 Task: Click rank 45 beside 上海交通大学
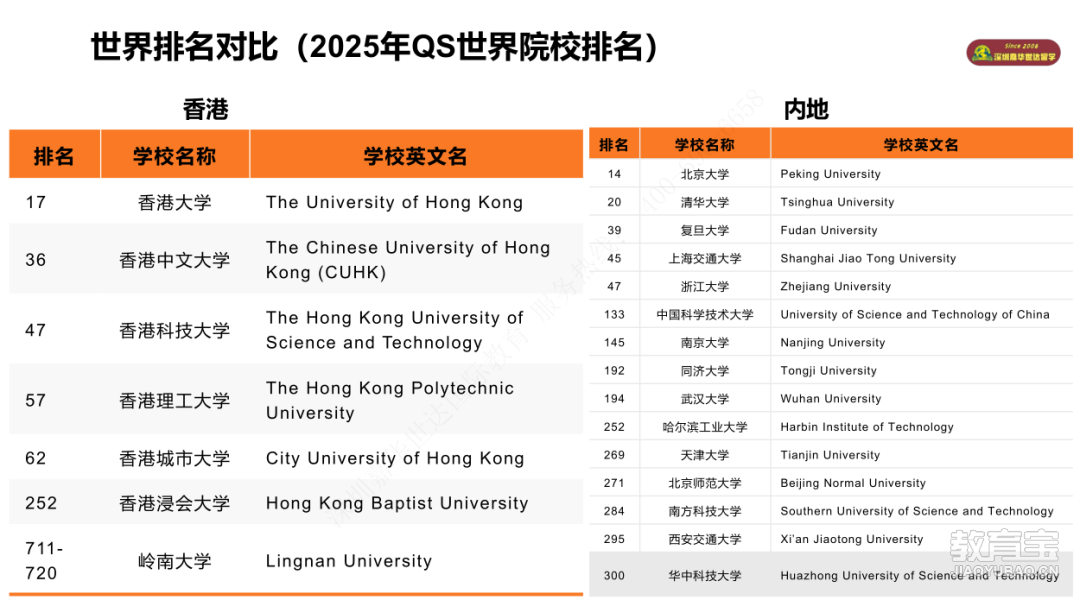click(614, 258)
